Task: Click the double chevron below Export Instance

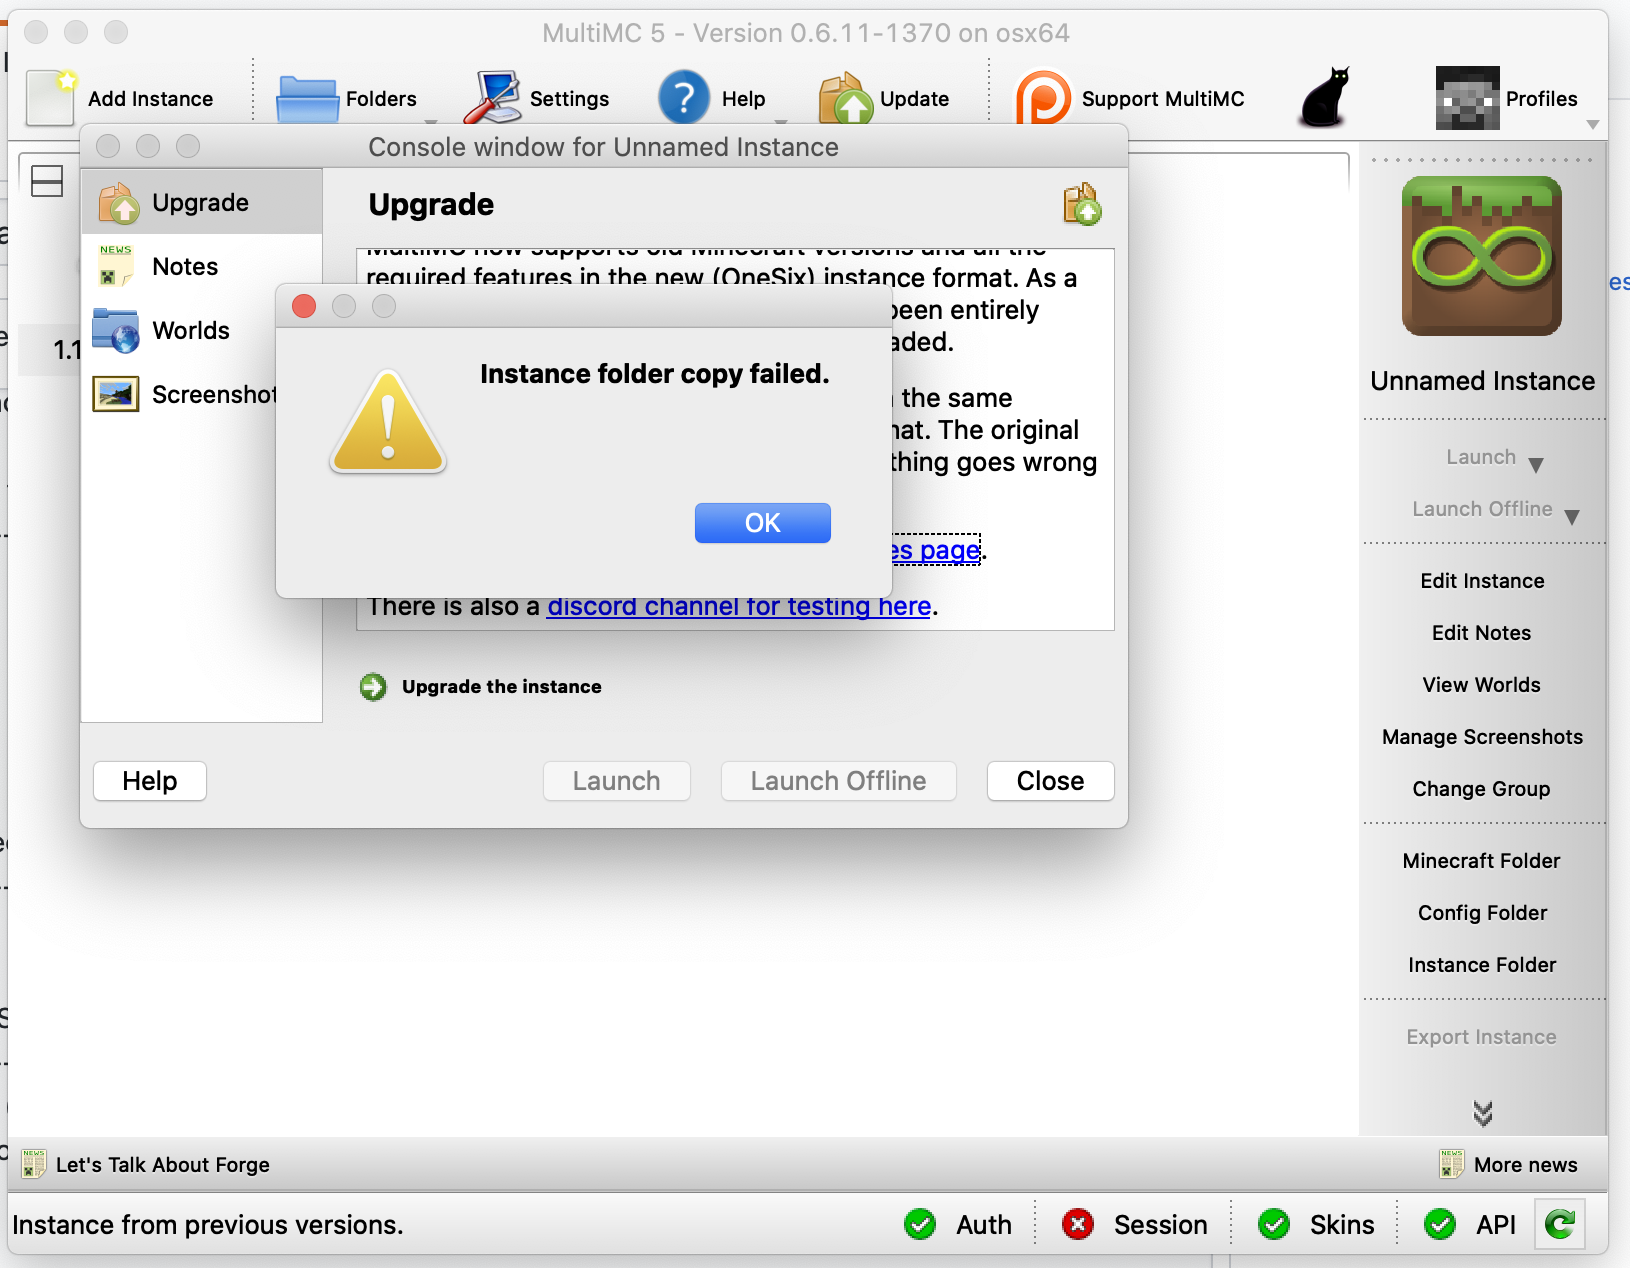Action: pos(1482,1112)
